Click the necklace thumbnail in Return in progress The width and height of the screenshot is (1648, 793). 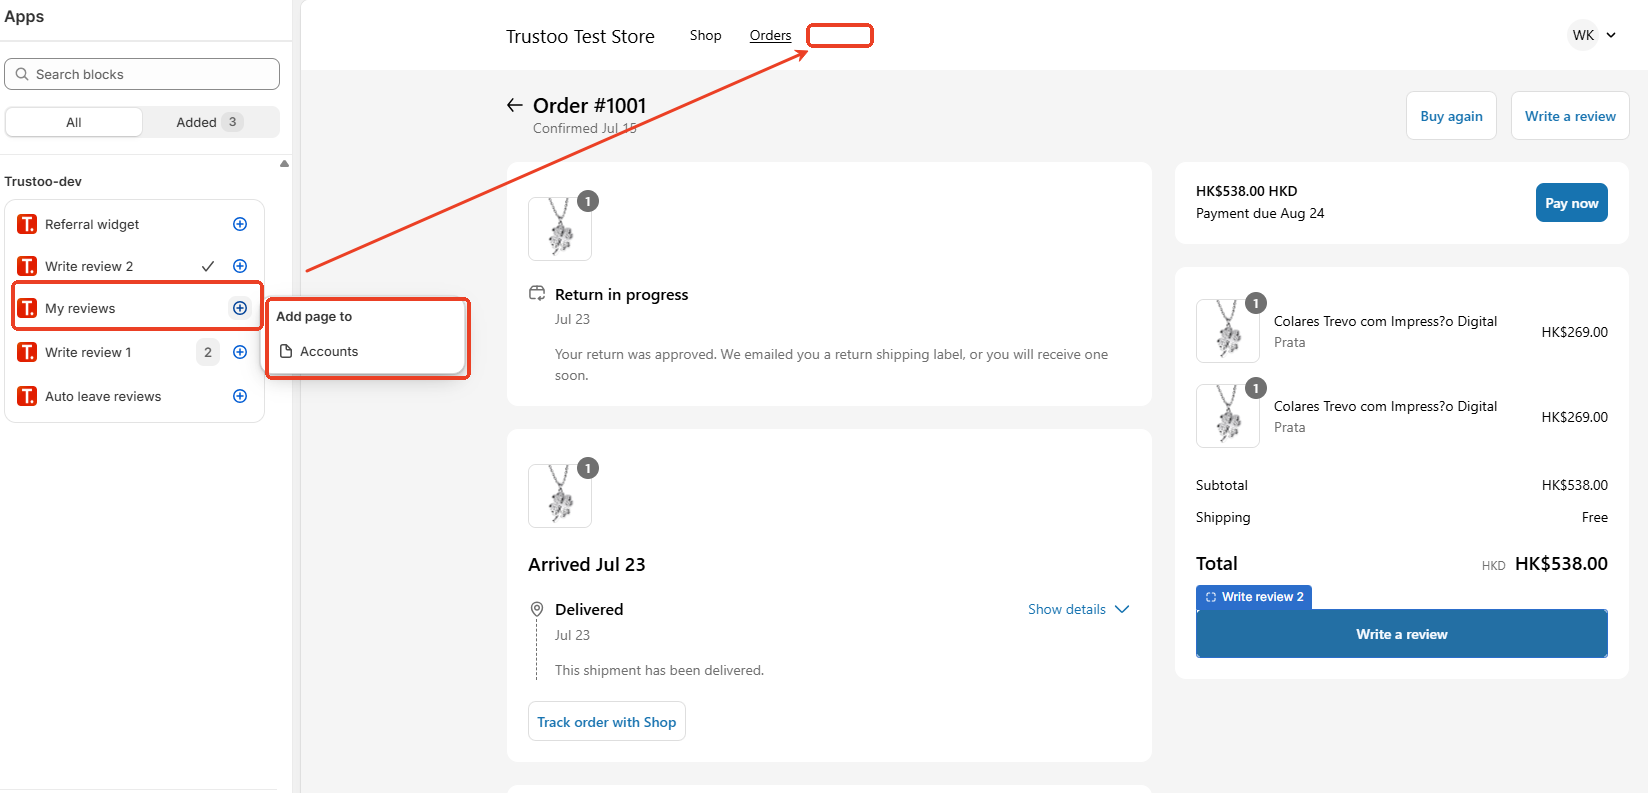560,228
